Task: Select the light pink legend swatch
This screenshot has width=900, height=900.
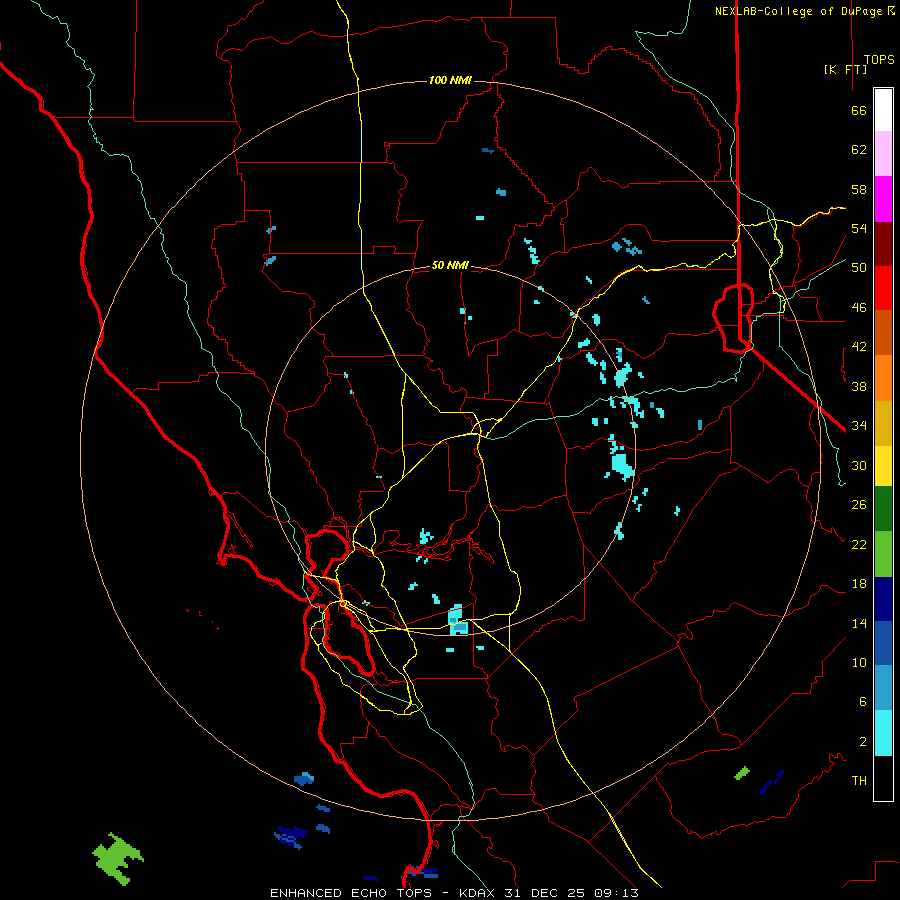Action: 883,154
